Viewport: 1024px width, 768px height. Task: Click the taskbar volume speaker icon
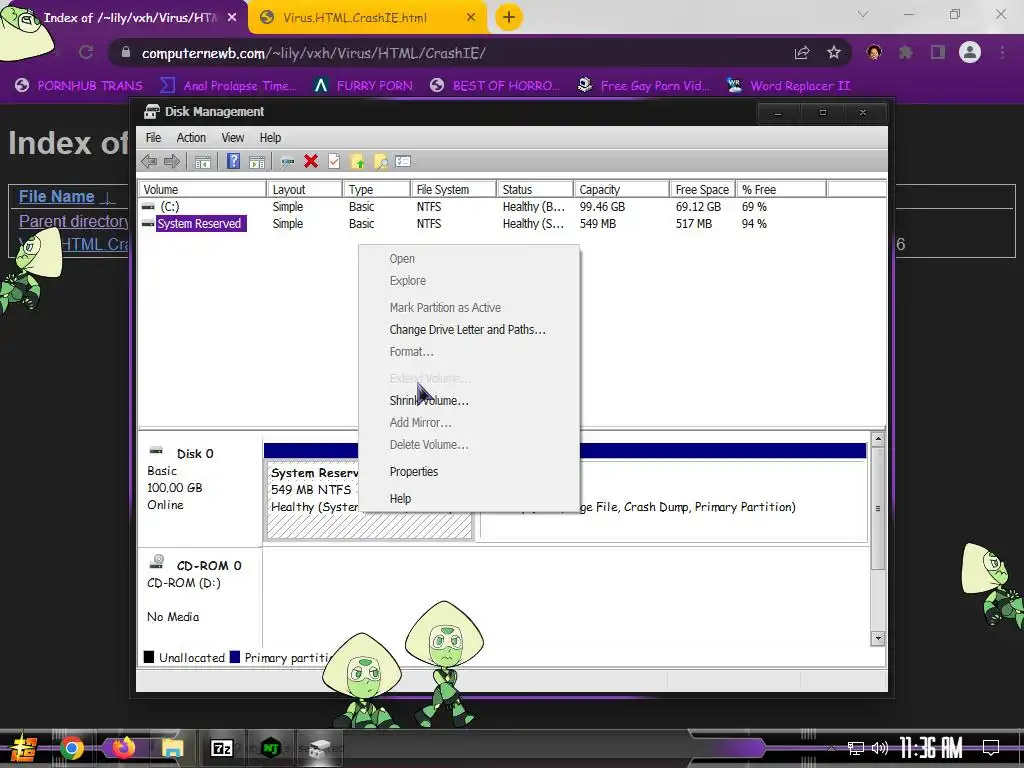880,748
